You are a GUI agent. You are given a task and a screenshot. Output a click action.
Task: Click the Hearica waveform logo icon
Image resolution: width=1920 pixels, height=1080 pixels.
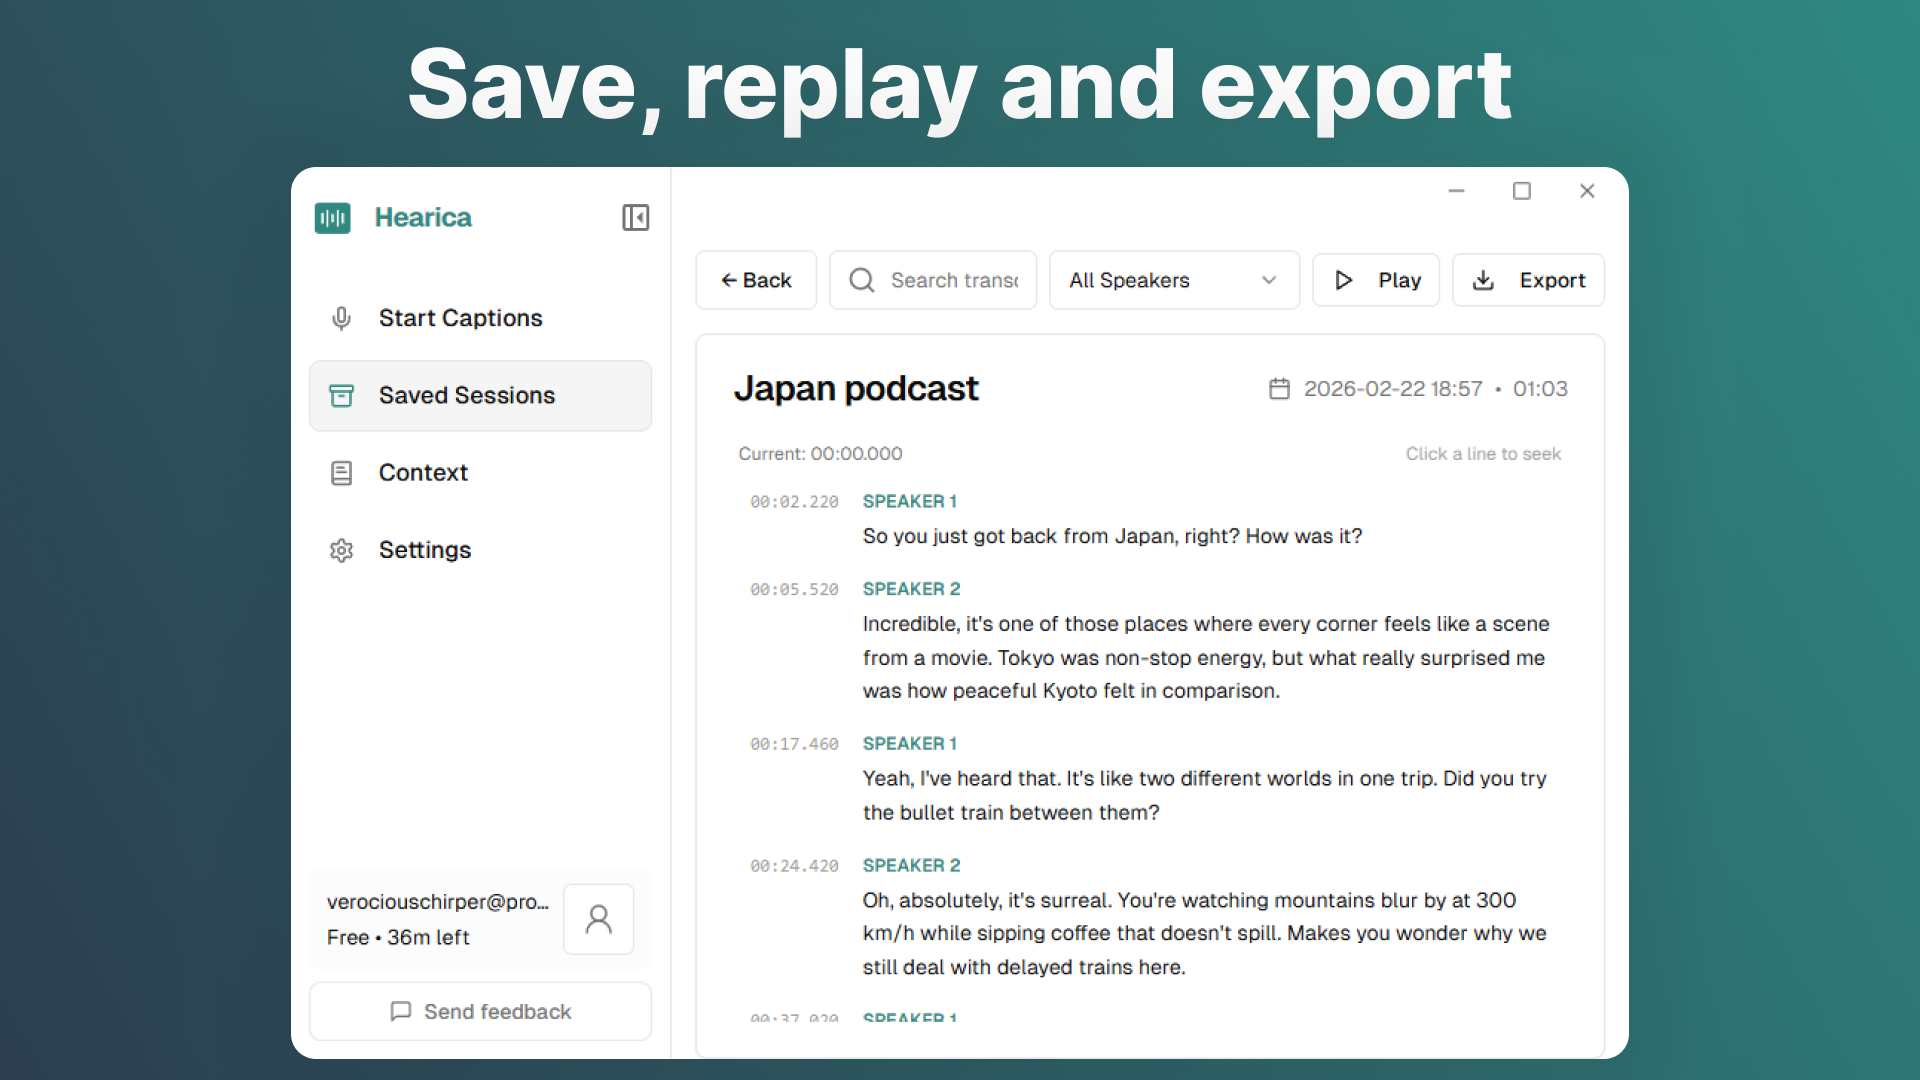coord(332,217)
